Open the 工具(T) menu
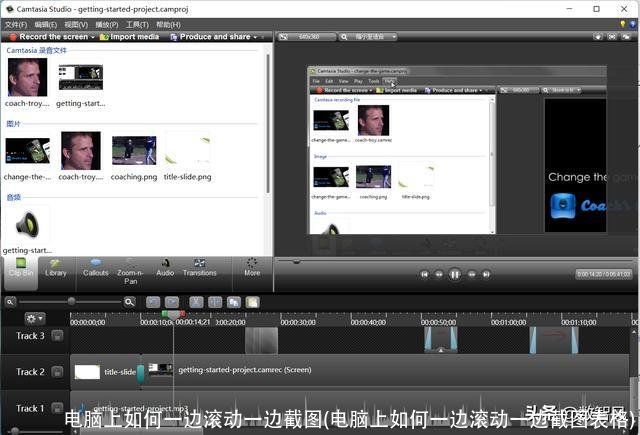Screen dimensions: 640x435 click(x=137, y=24)
